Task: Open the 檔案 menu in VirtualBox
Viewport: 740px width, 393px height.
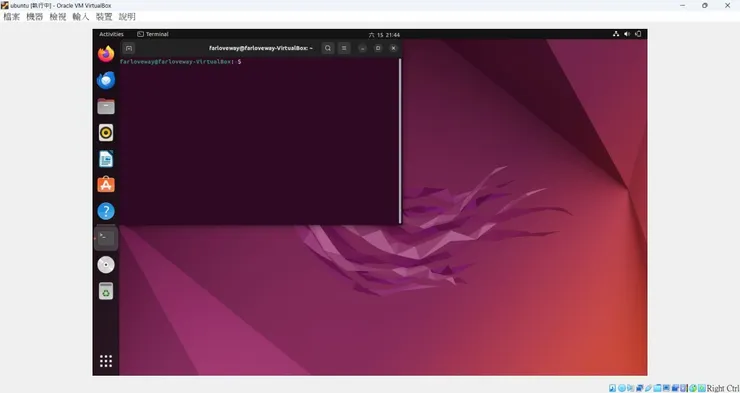Action: pyautogui.click(x=12, y=17)
